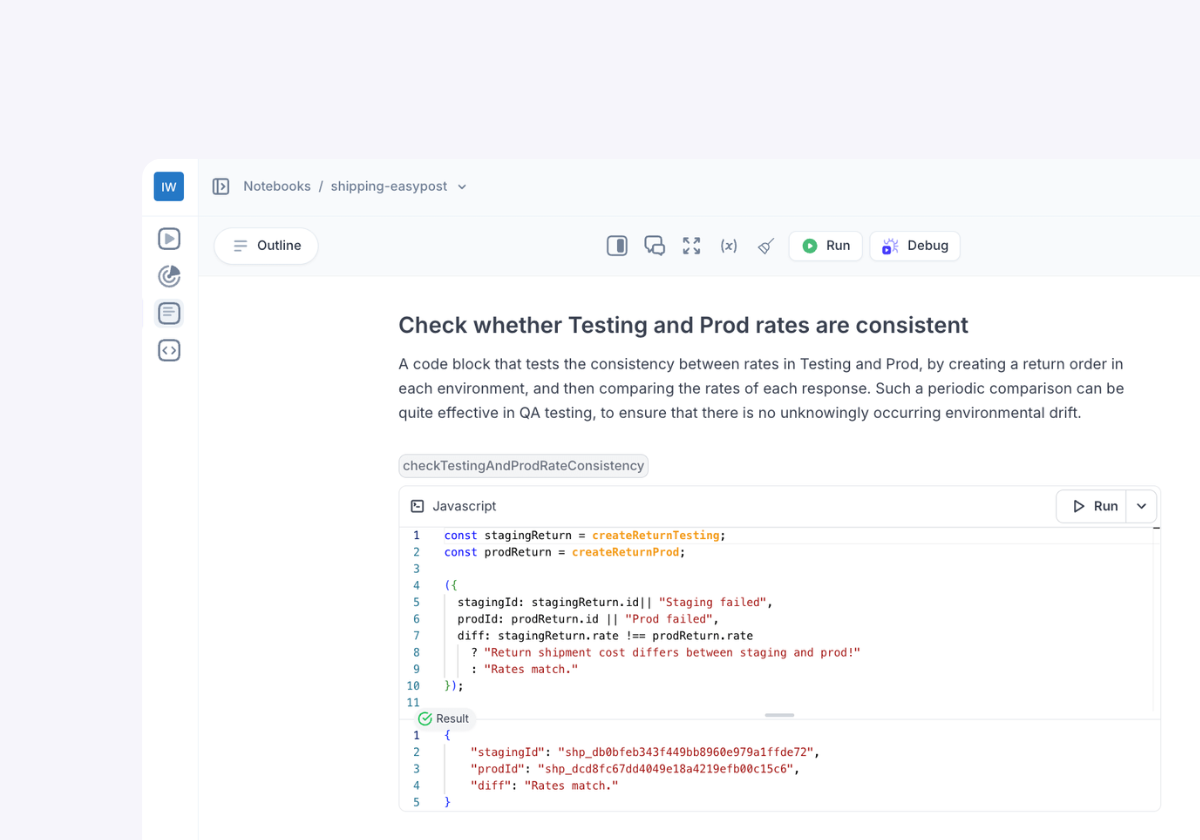
Task: Open the analytics pie chart sidebar icon
Action: coord(169,276)
